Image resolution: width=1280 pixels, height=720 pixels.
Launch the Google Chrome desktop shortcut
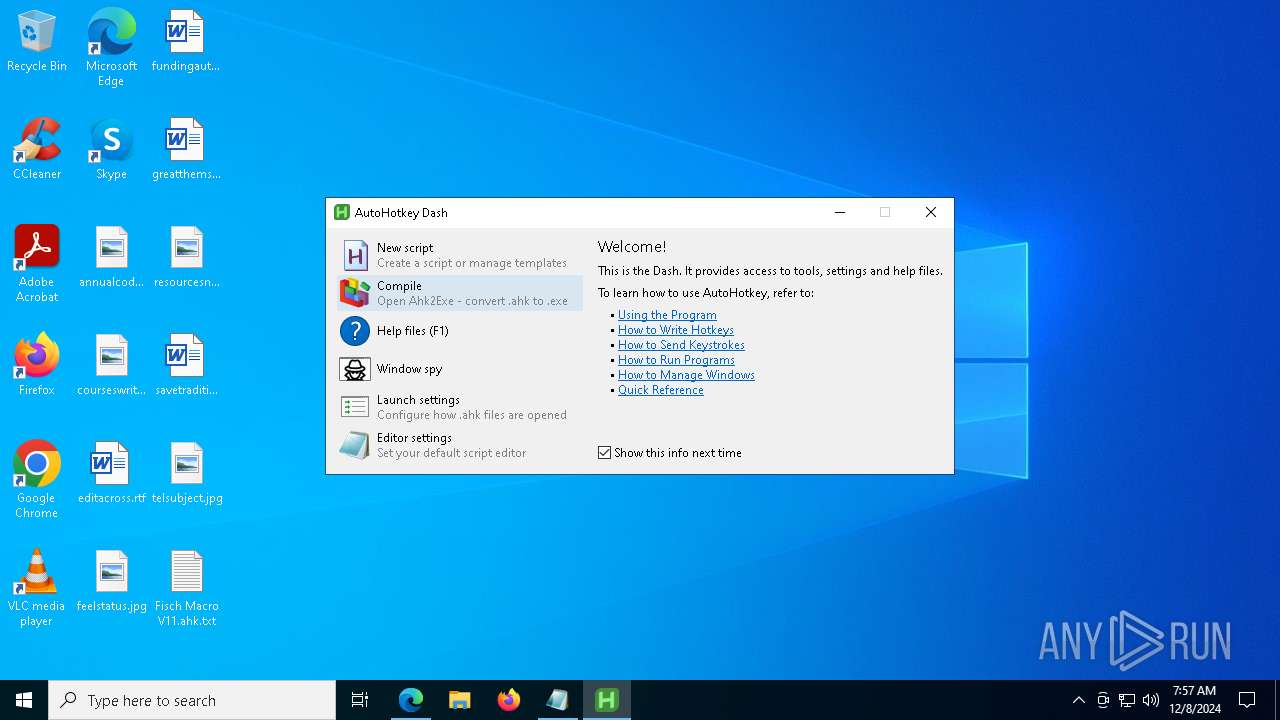click(x=37, y=464)
